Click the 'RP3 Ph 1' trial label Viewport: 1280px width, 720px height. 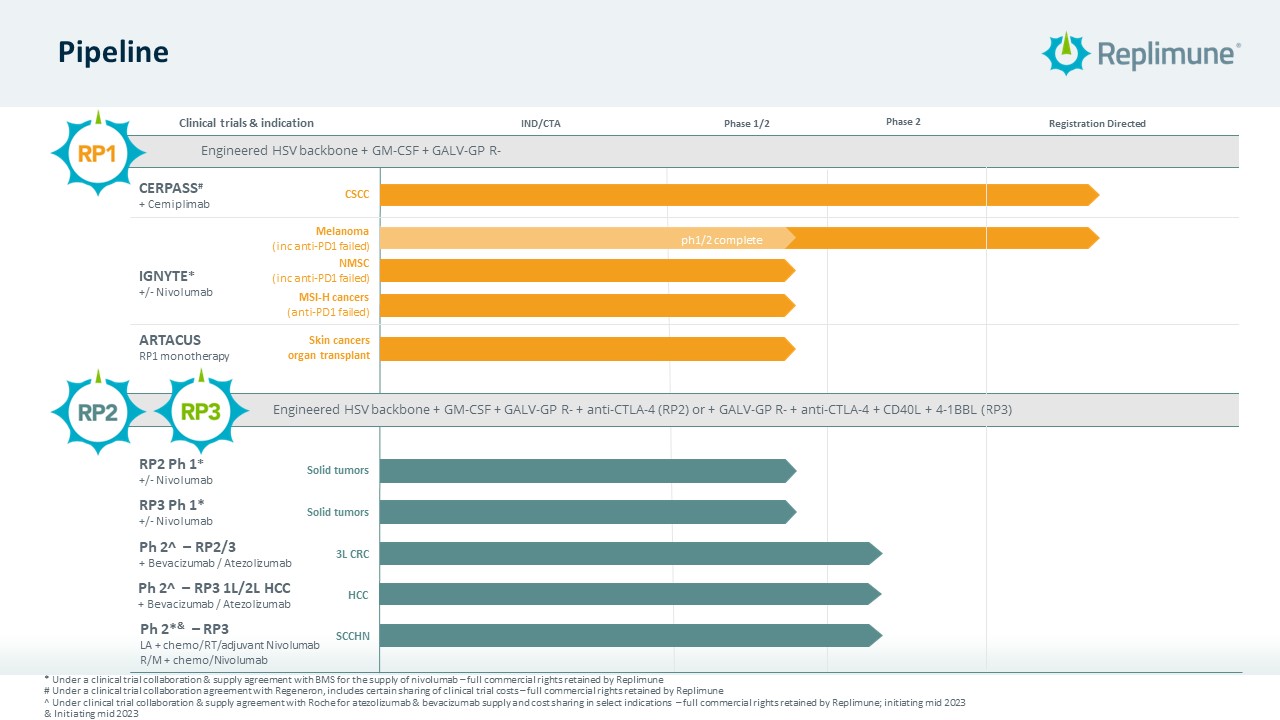pyautogui.click(x=171, y=505)
